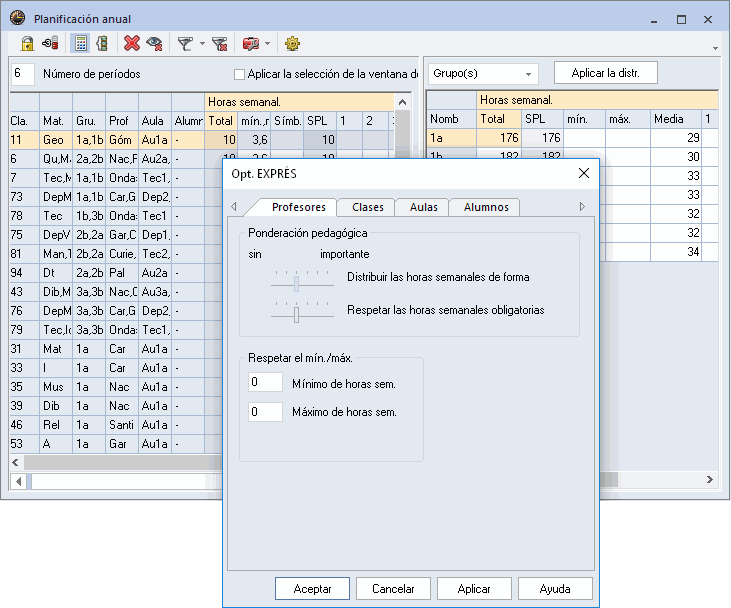Open the filter icon's dropdown arrow
Viewport: 731px width, 608px height.
[202, 44]
